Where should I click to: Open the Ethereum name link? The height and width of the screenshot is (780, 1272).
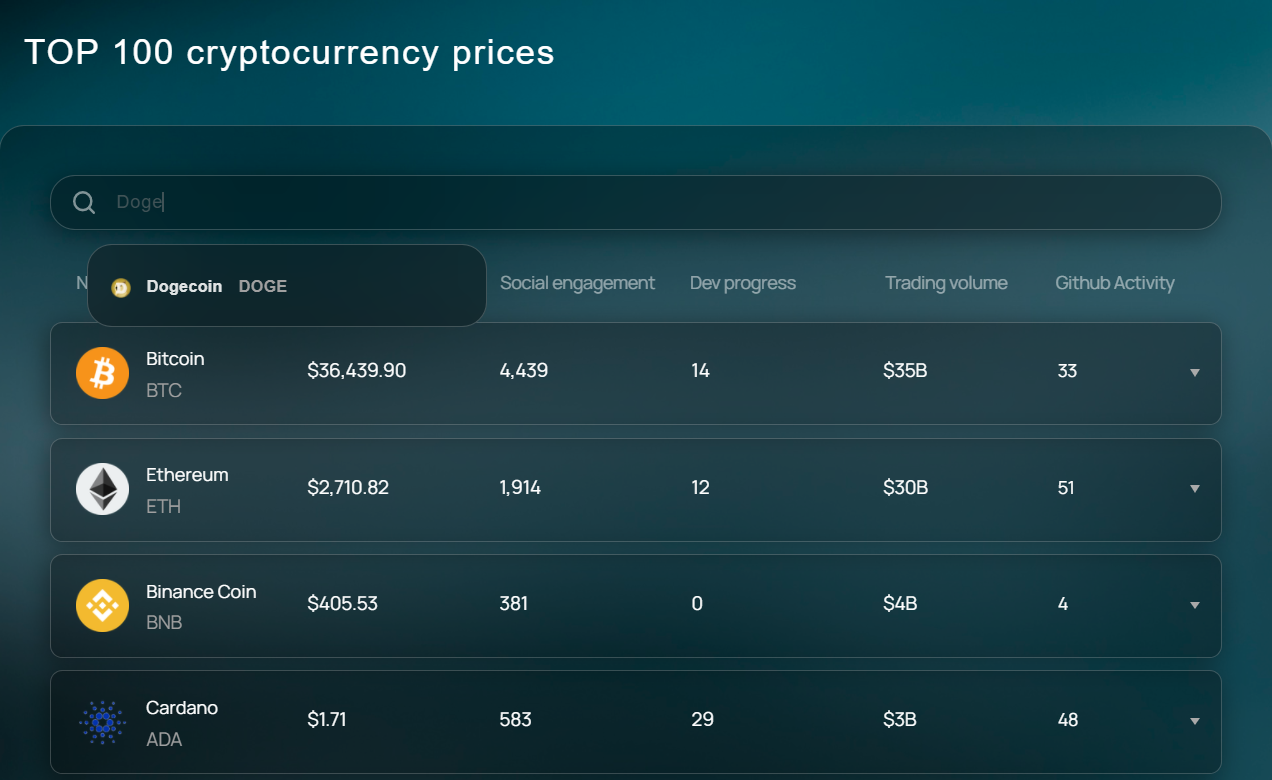[187, 474]
